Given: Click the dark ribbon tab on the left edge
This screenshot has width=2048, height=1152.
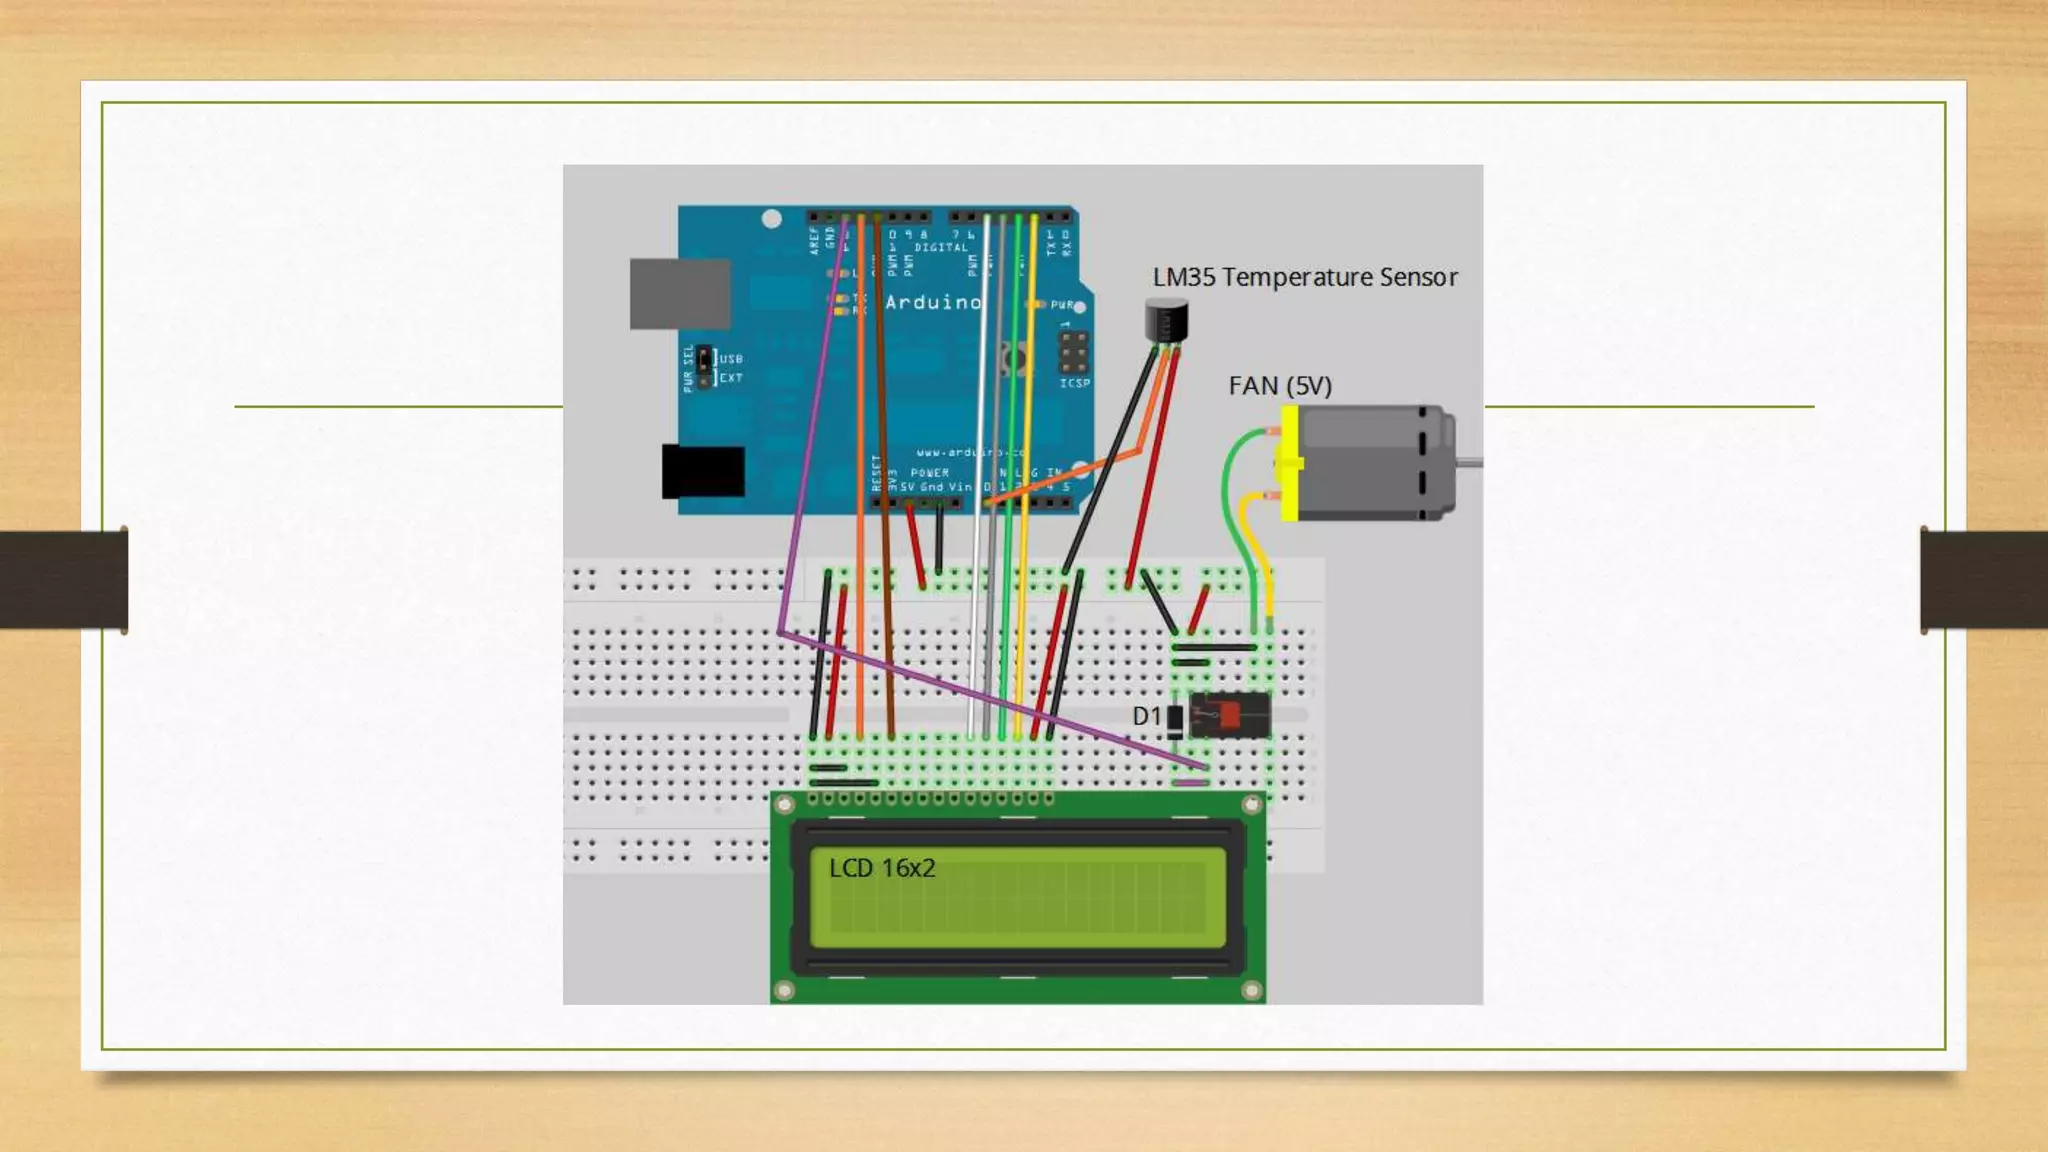Looking at the screenshot, I should (64, 580).
